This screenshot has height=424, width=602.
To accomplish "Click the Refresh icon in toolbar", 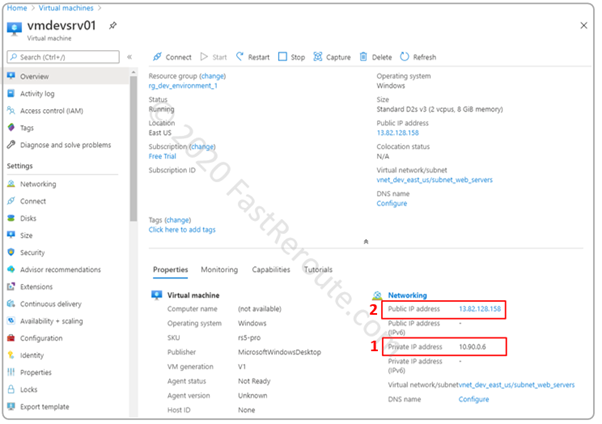I will coord(404,57).
